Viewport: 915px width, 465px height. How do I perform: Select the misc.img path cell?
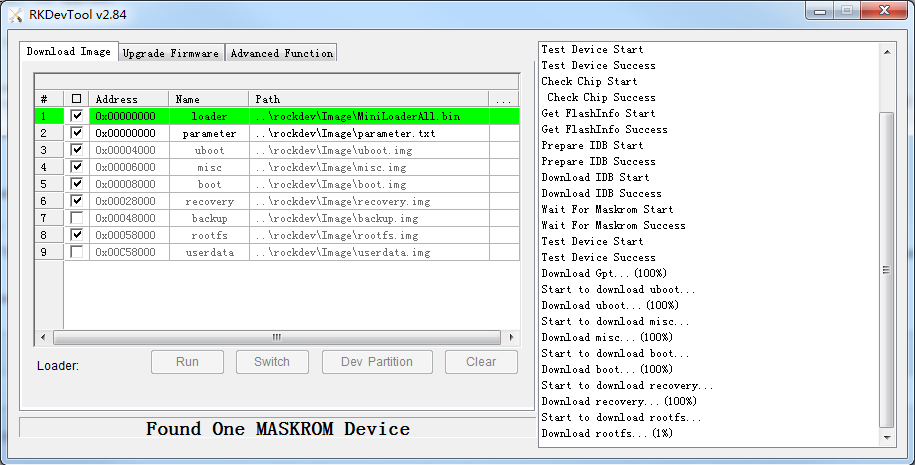(x=369, y=167)
